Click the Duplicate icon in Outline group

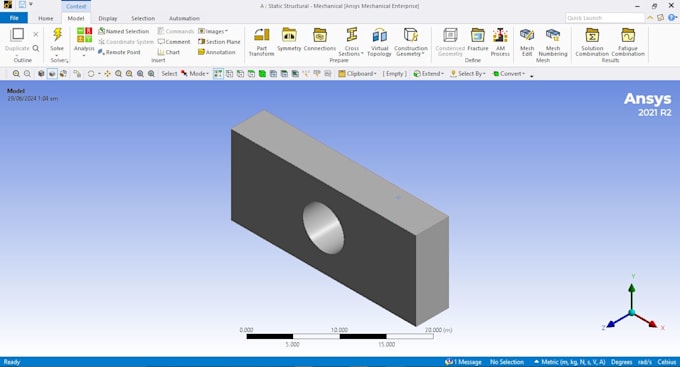point(17,34)
